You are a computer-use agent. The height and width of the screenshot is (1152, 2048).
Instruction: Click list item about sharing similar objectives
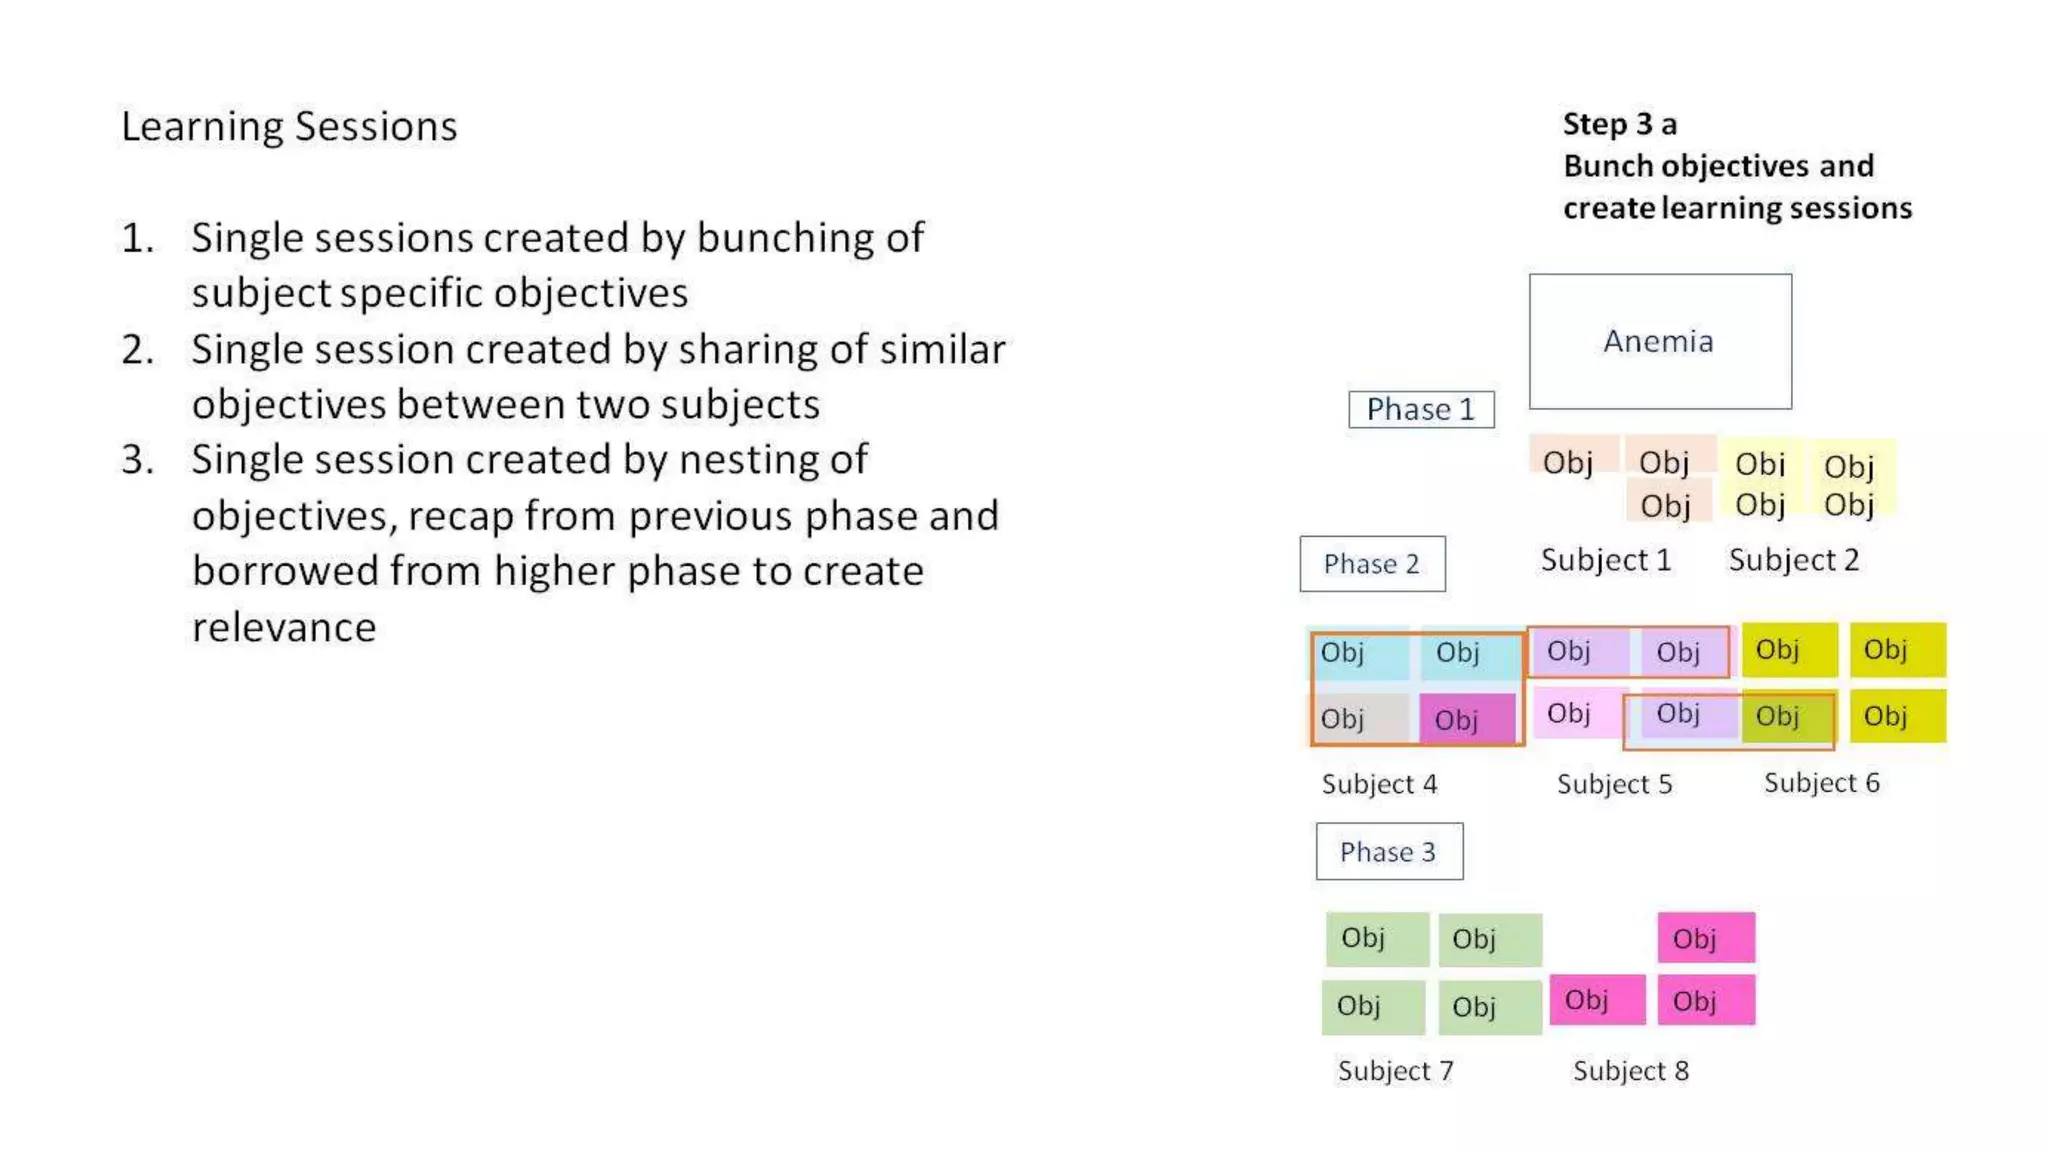pos(563,377)
